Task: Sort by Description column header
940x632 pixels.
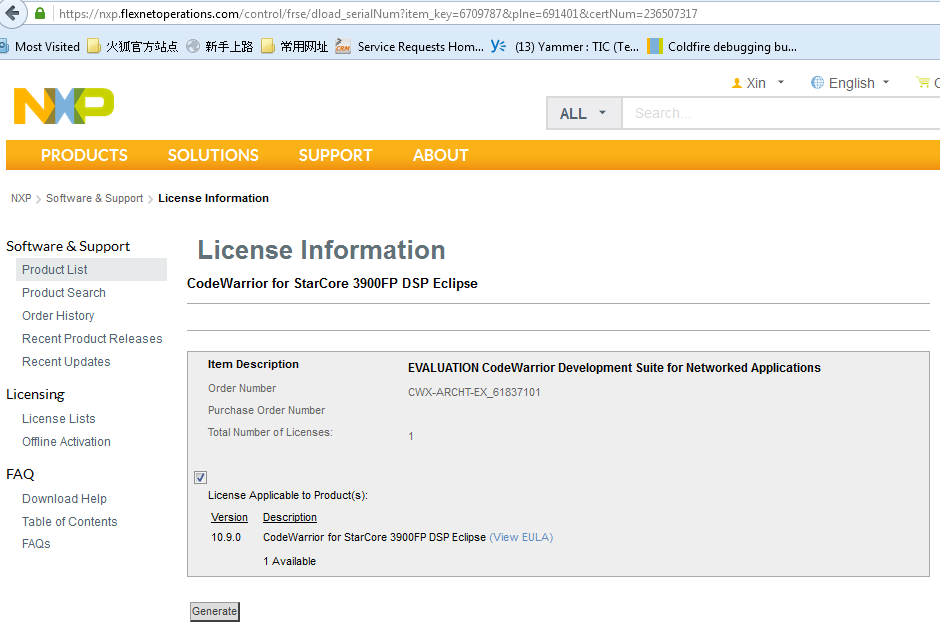Action: [x=290, y=517]
